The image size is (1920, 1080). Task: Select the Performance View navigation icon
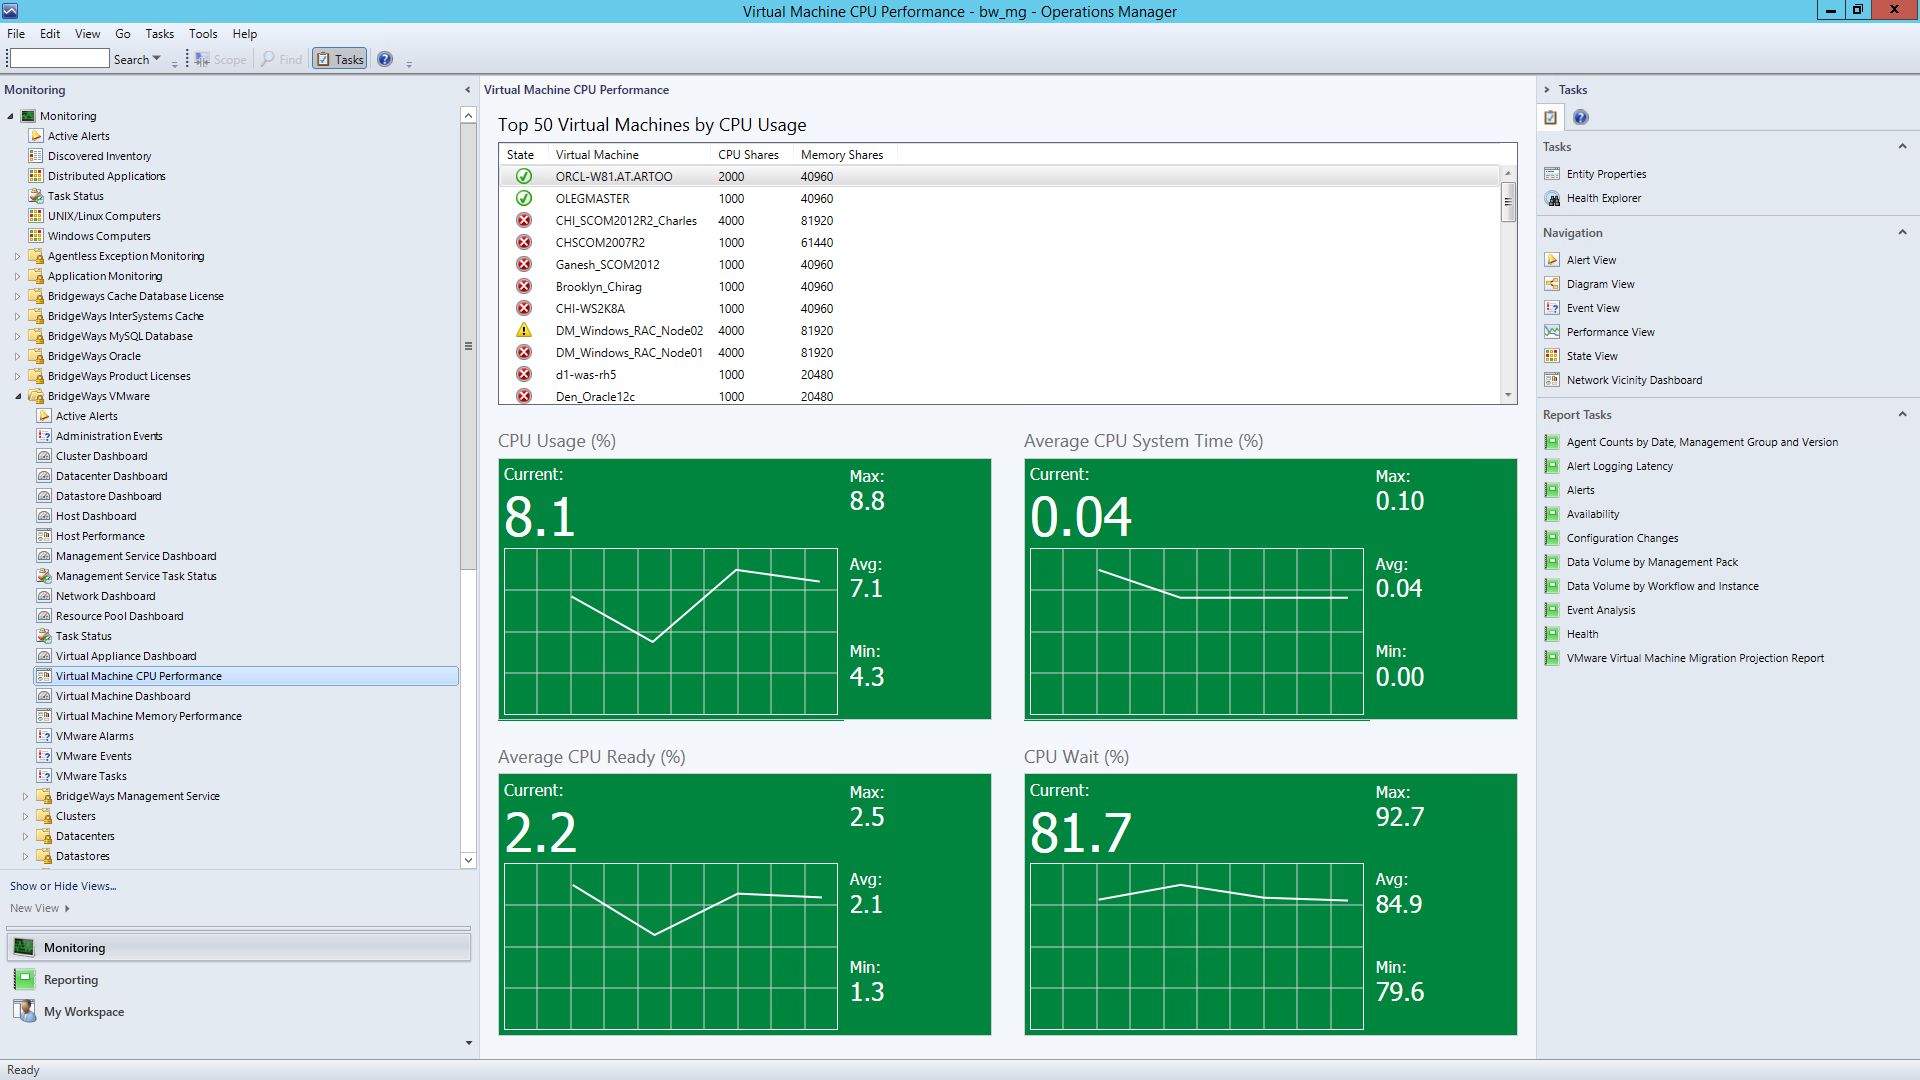click(x=1553, y=331)
